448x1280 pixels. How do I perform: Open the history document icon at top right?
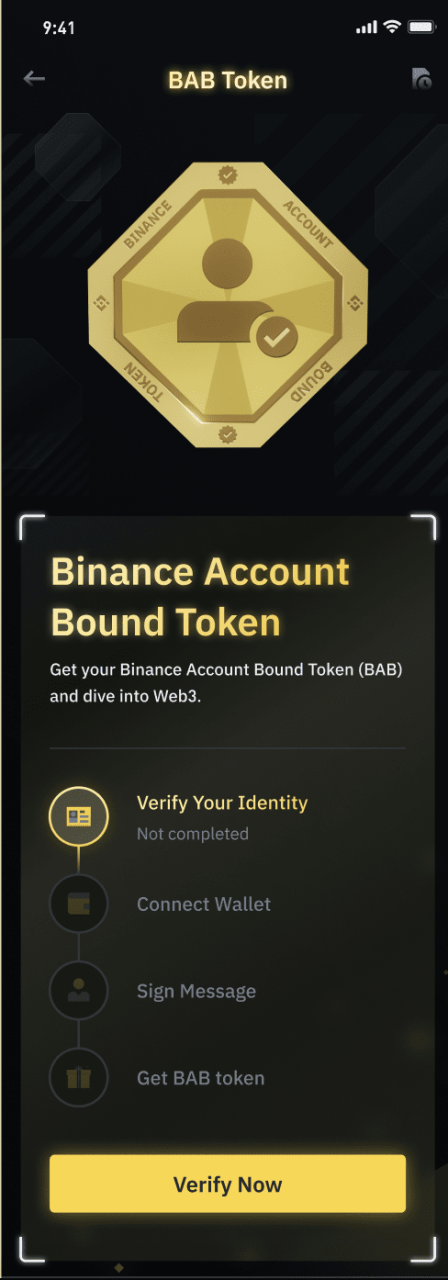coord(422,79)
